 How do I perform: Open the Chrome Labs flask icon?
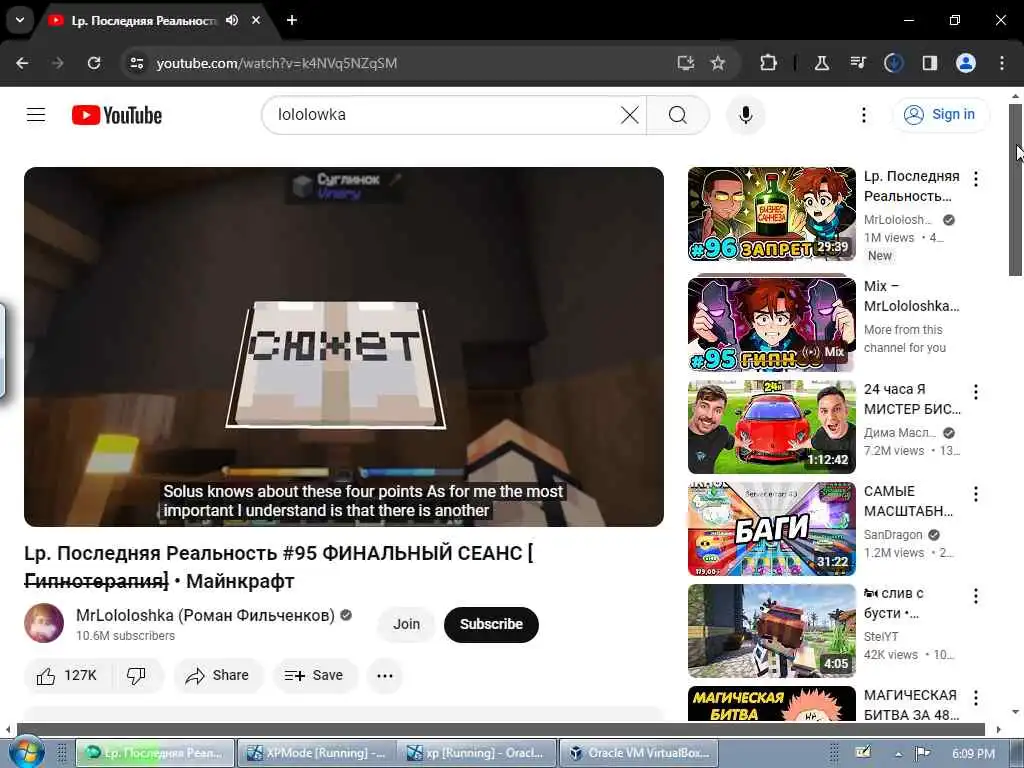click(x=822, y=63)
